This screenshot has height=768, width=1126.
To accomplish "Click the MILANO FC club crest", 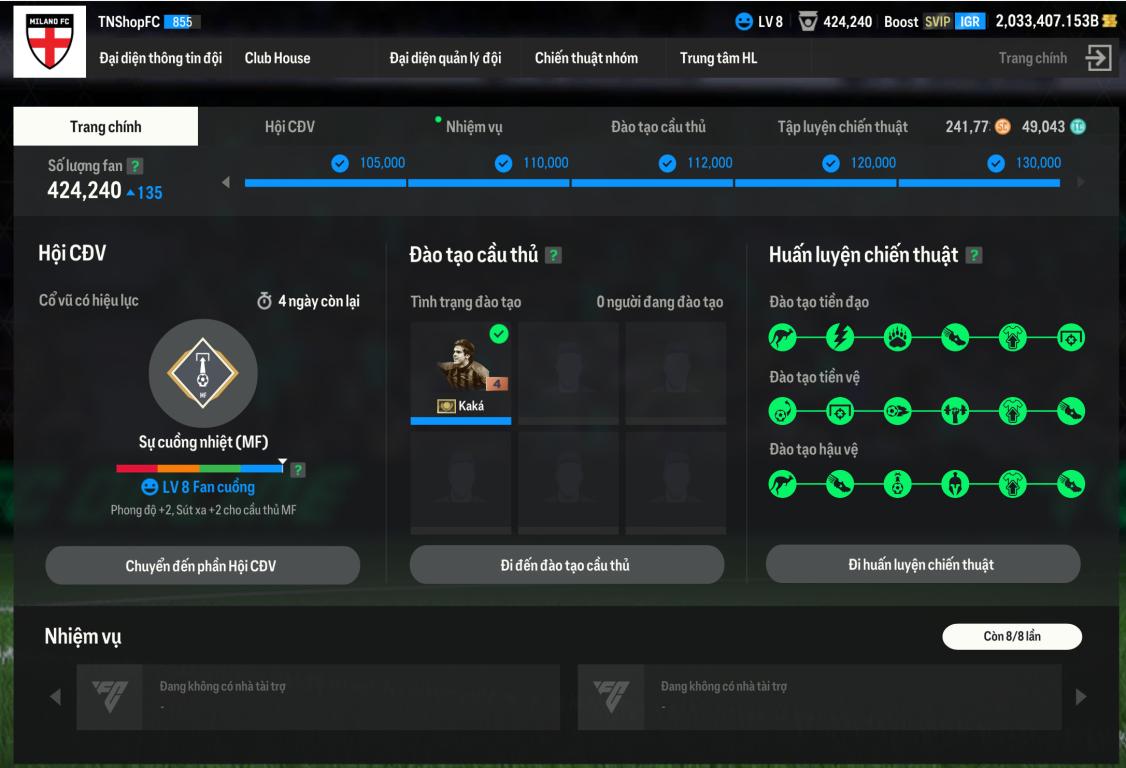I will [x=50, y=42].
